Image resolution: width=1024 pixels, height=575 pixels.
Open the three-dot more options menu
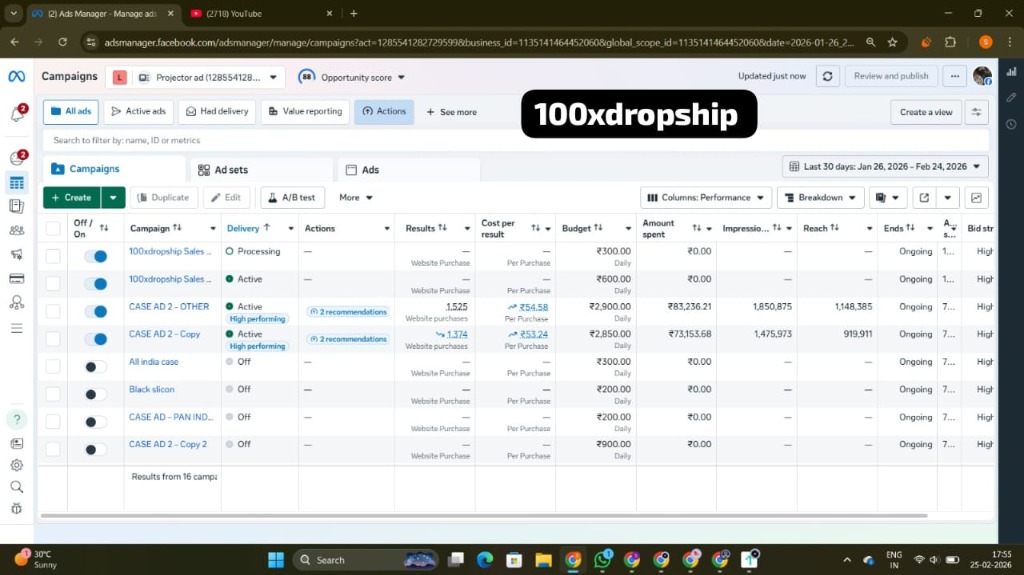tap(955, 76)
